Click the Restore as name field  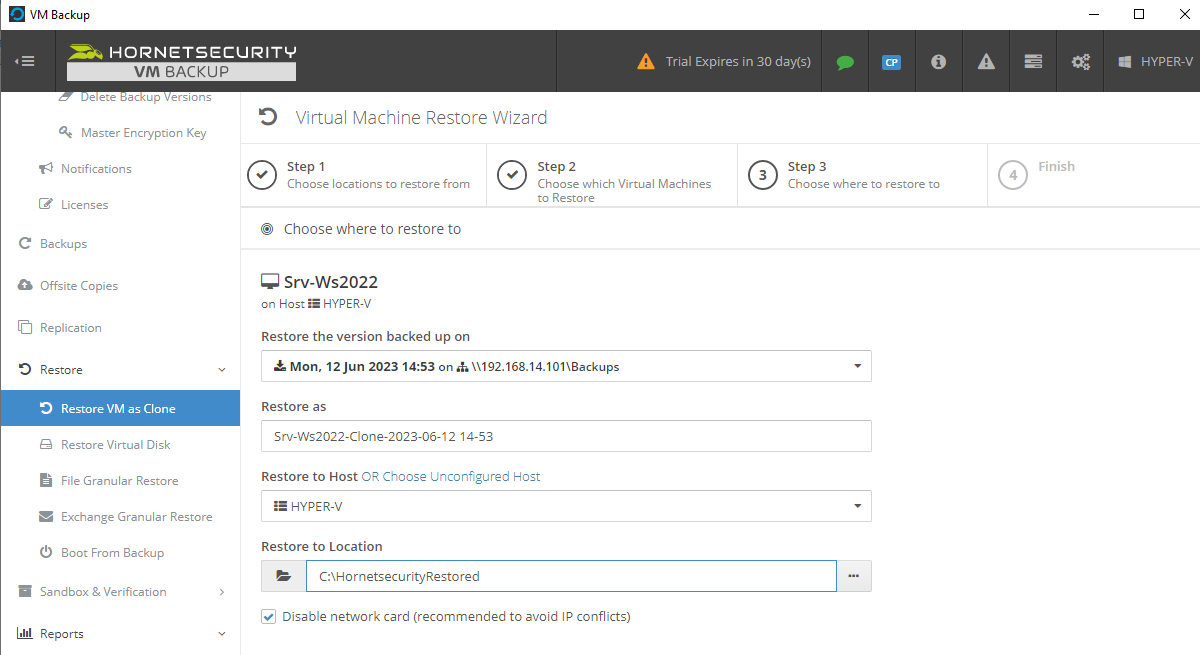pos(566,436)
